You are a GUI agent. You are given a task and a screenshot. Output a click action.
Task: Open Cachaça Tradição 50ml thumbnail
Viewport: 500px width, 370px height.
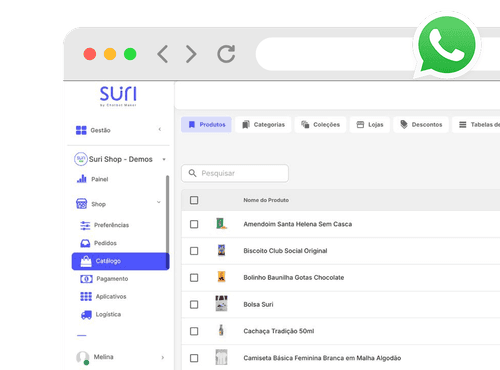221,330
